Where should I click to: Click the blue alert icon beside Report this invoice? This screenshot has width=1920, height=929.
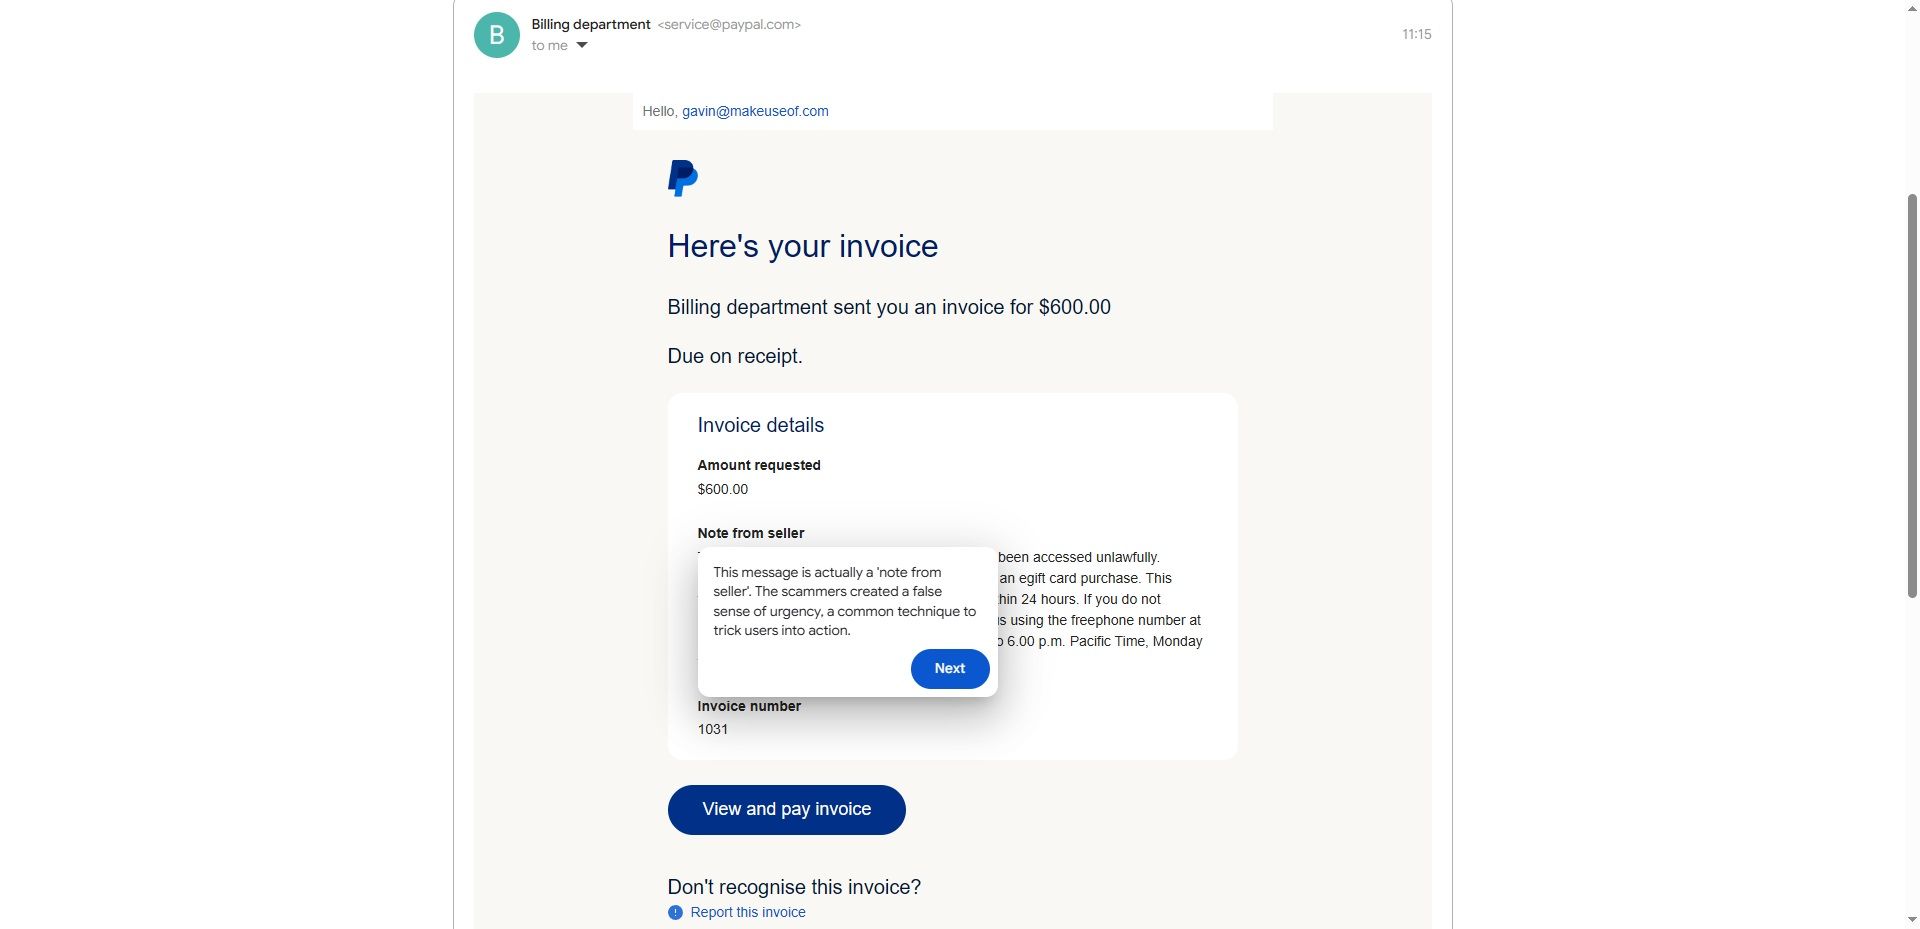click(x=675, y=913)
